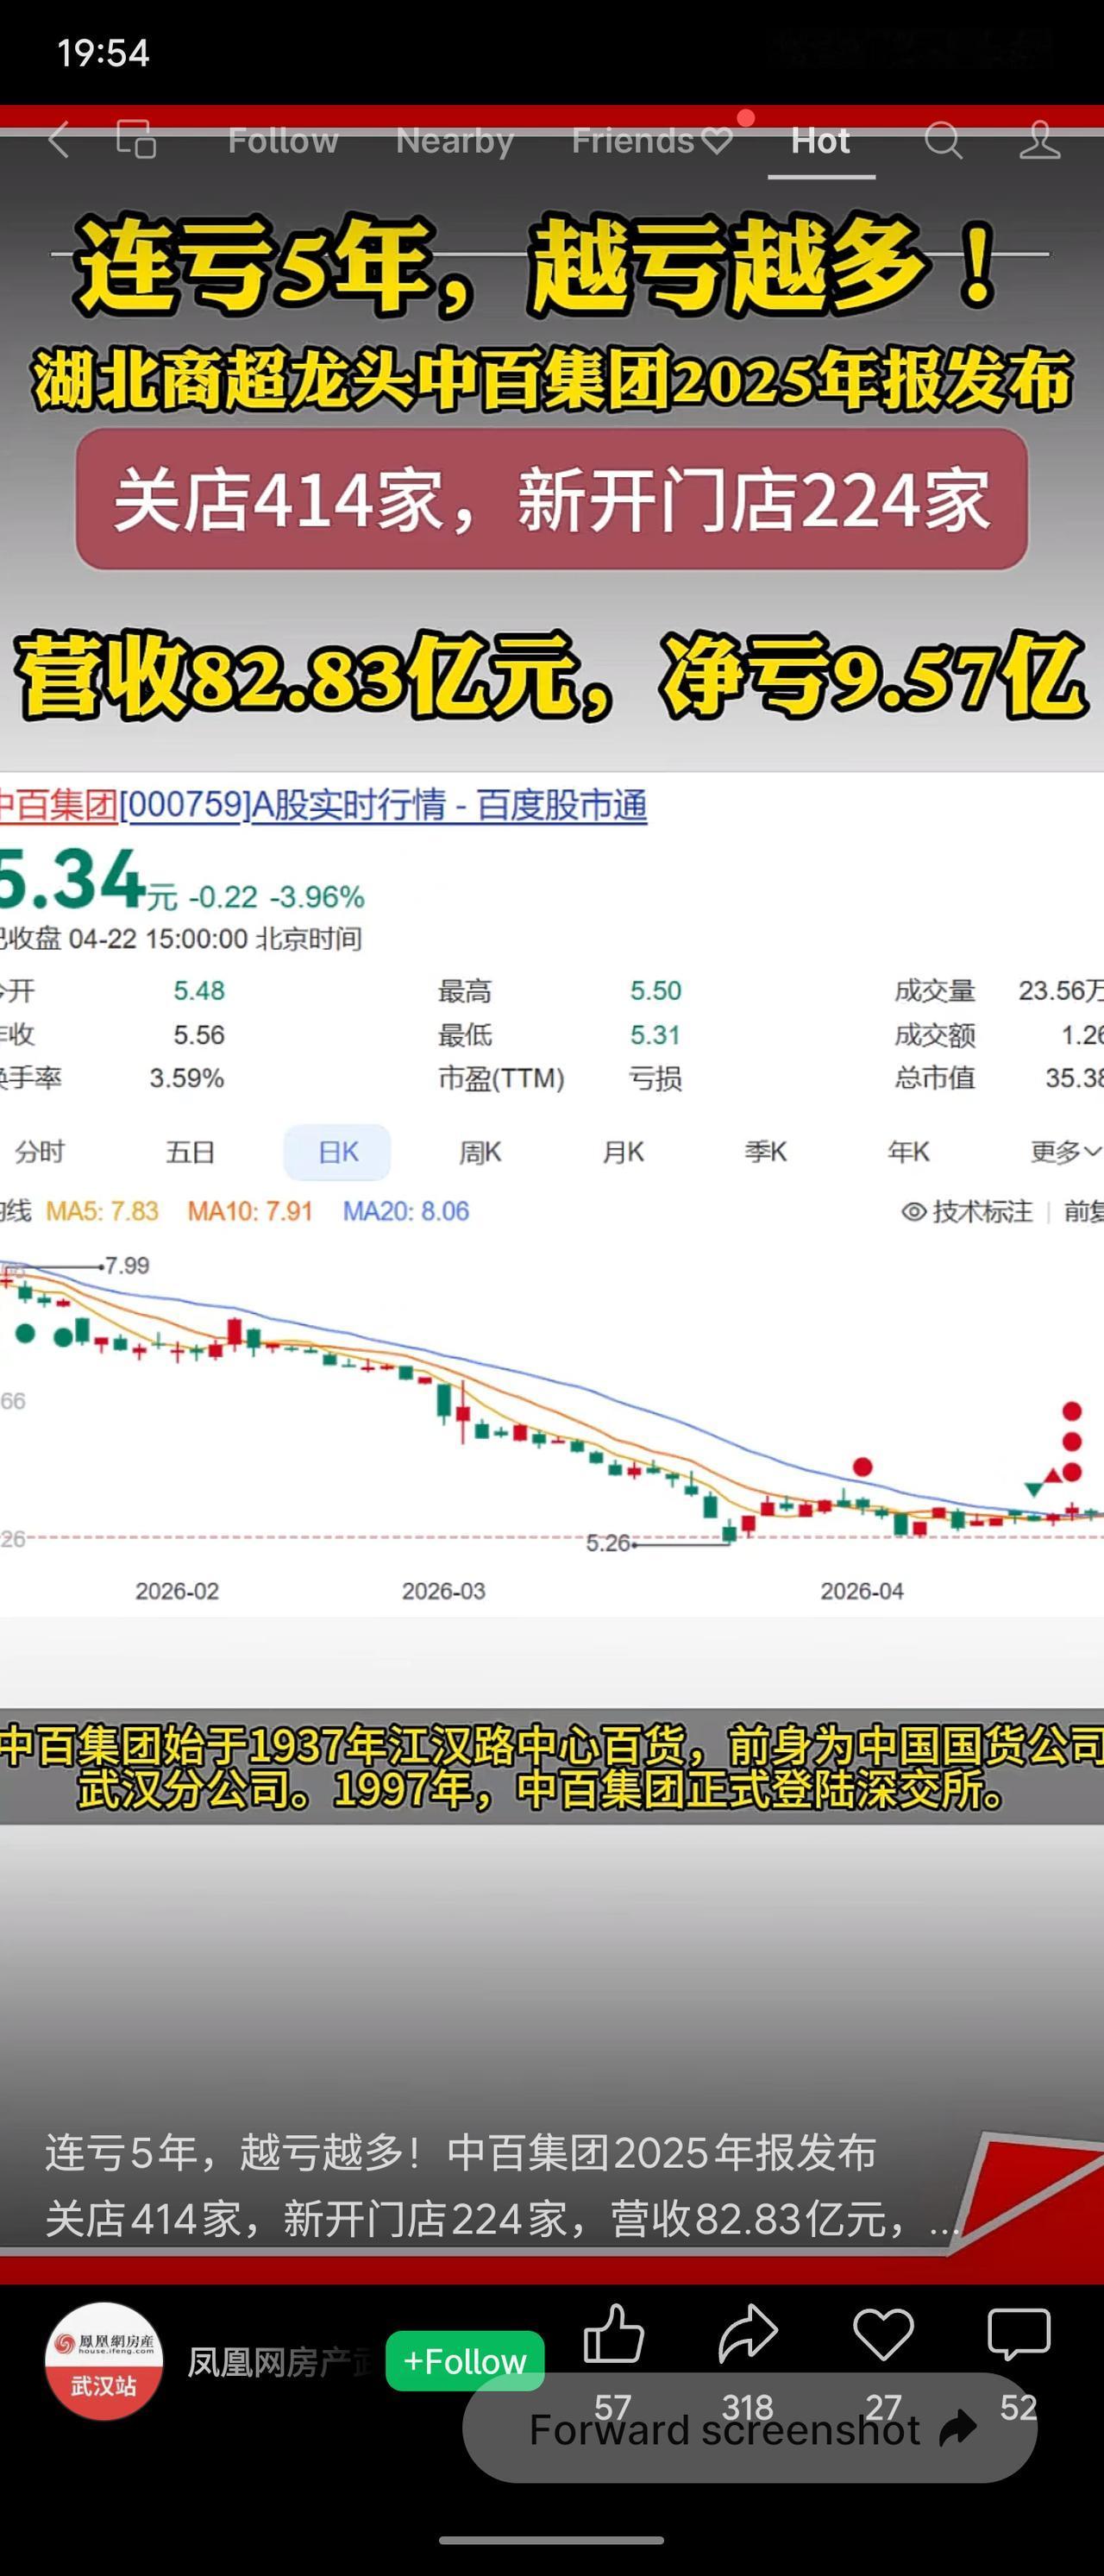Select the 周K chart tab
The height and width of the screenshot is (2576, 1104).
[x=480, y=1152]
